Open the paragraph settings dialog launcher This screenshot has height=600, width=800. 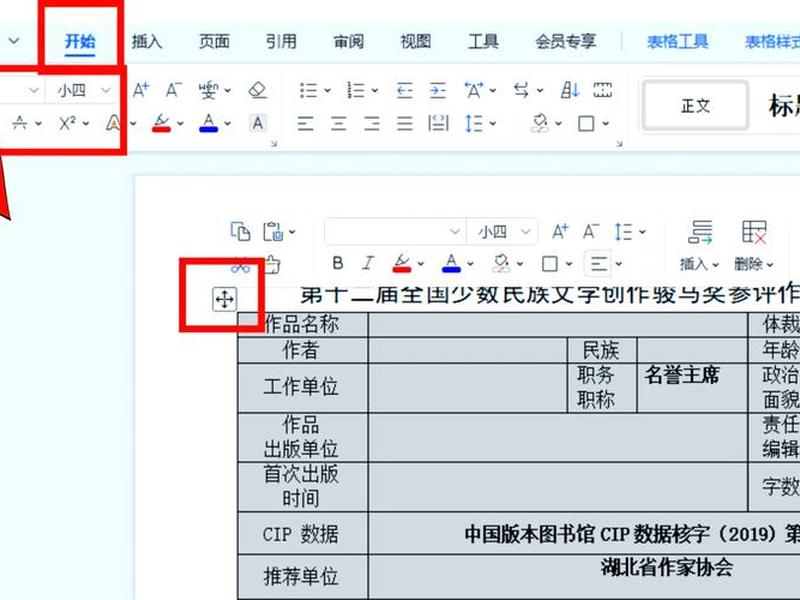click(619, 144)
